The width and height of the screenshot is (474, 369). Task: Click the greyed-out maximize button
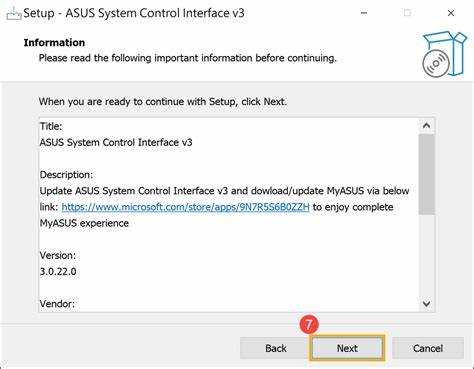pos(407,13)
